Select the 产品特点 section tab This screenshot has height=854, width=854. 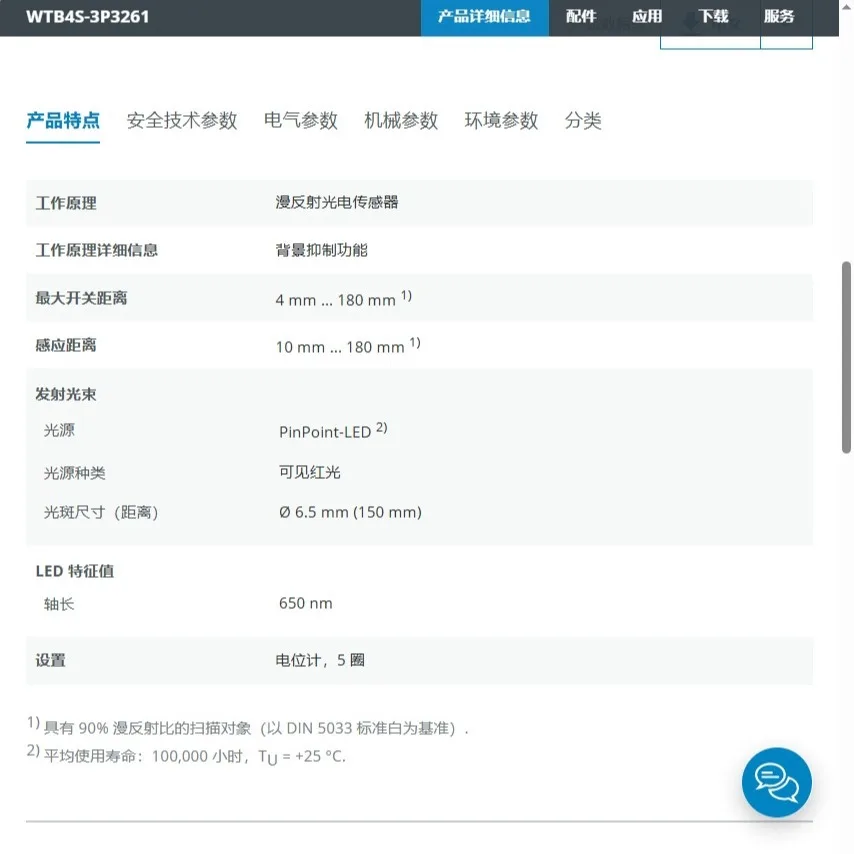(63, 121)
